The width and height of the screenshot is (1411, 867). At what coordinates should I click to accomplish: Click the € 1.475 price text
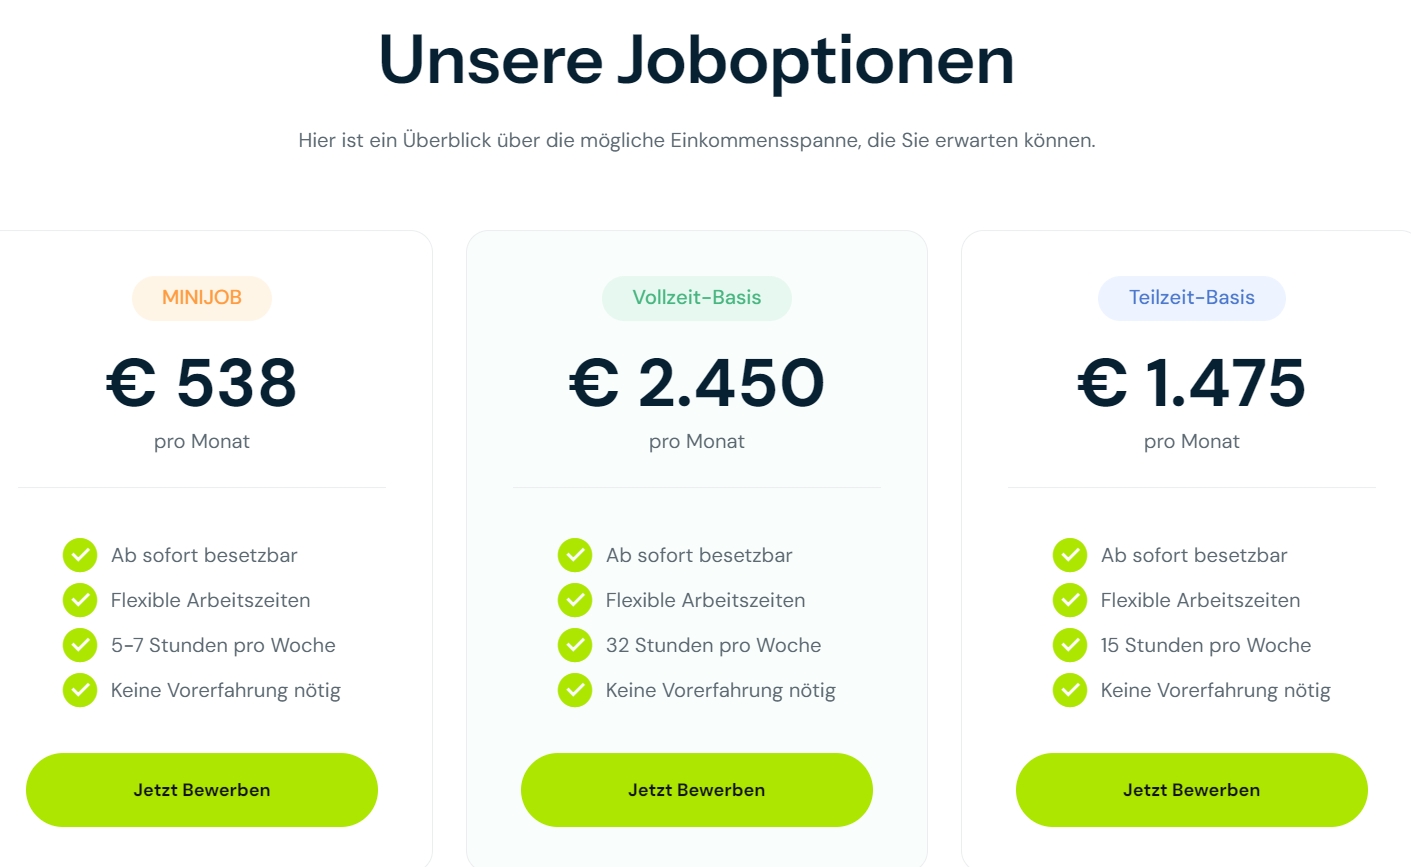(1192, 383)
